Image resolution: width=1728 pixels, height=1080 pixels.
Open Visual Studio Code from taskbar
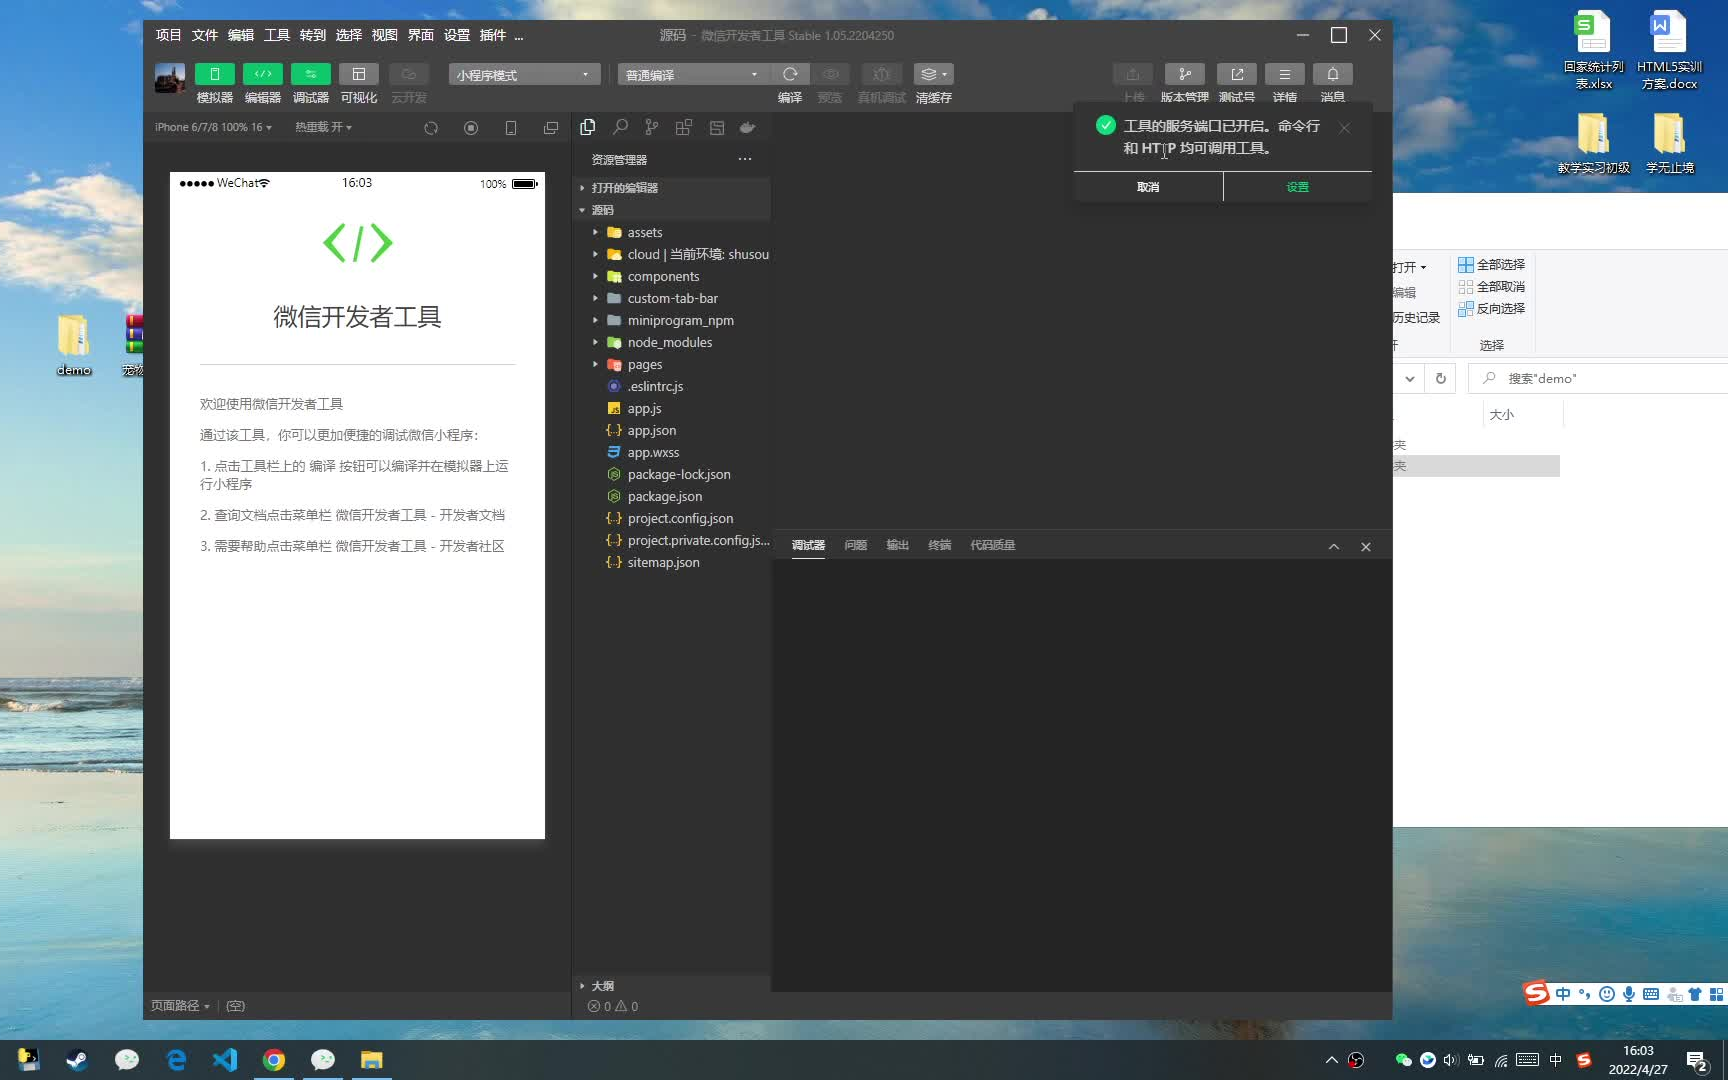(x=225, y=1060)
